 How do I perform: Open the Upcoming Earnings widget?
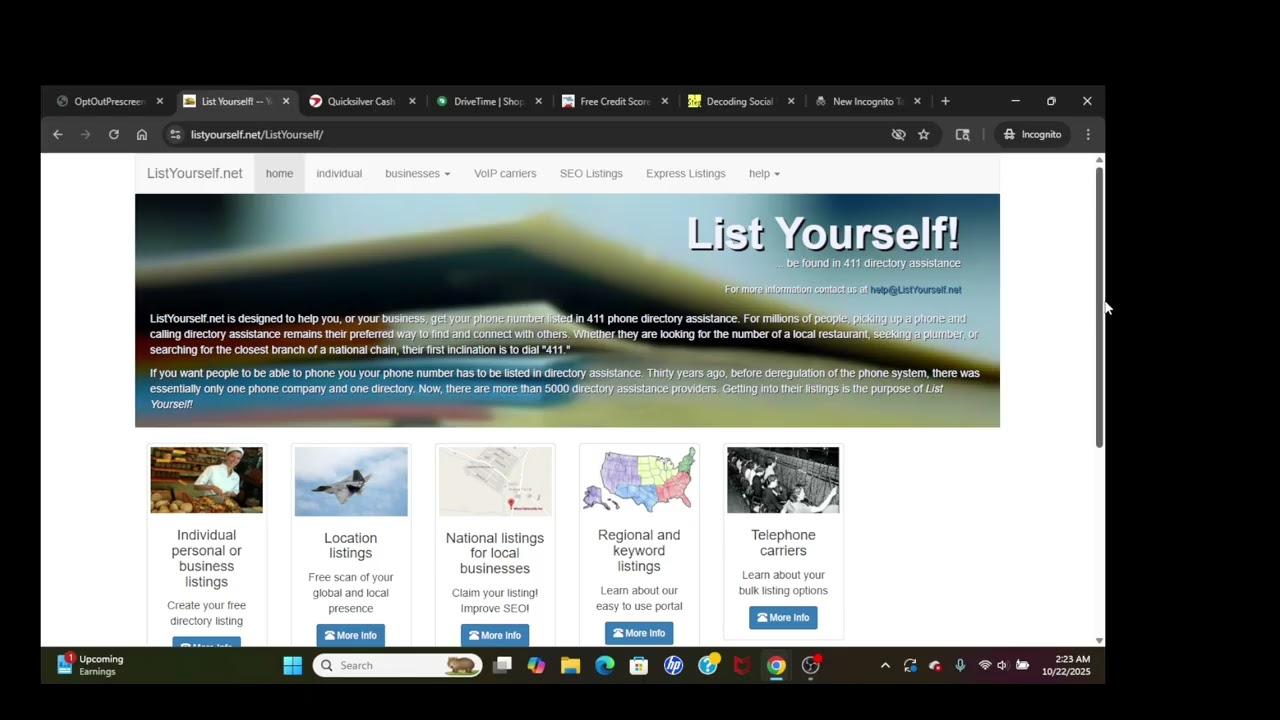pyautogui.click(x=91, y=665)
